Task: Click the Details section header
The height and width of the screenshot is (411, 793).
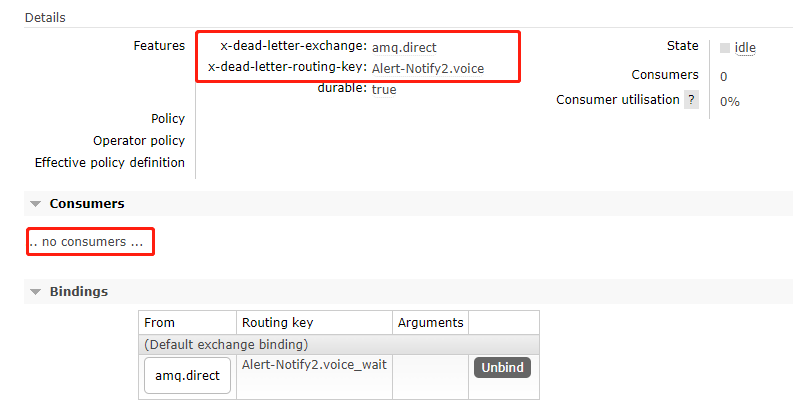Action: 47,18
